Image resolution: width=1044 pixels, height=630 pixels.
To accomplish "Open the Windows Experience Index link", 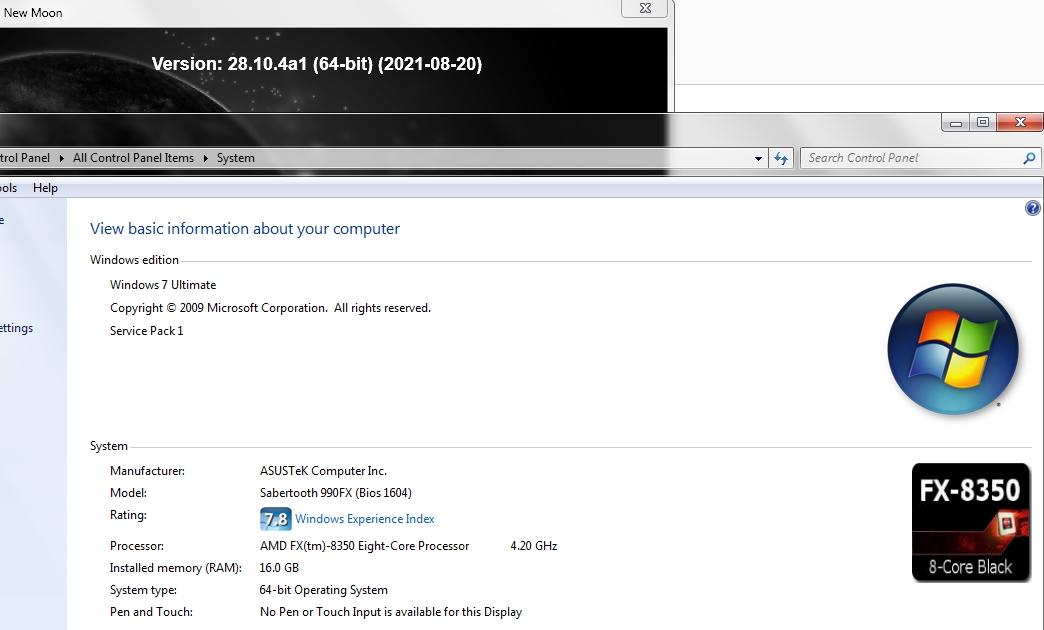I will click(364, 519).
